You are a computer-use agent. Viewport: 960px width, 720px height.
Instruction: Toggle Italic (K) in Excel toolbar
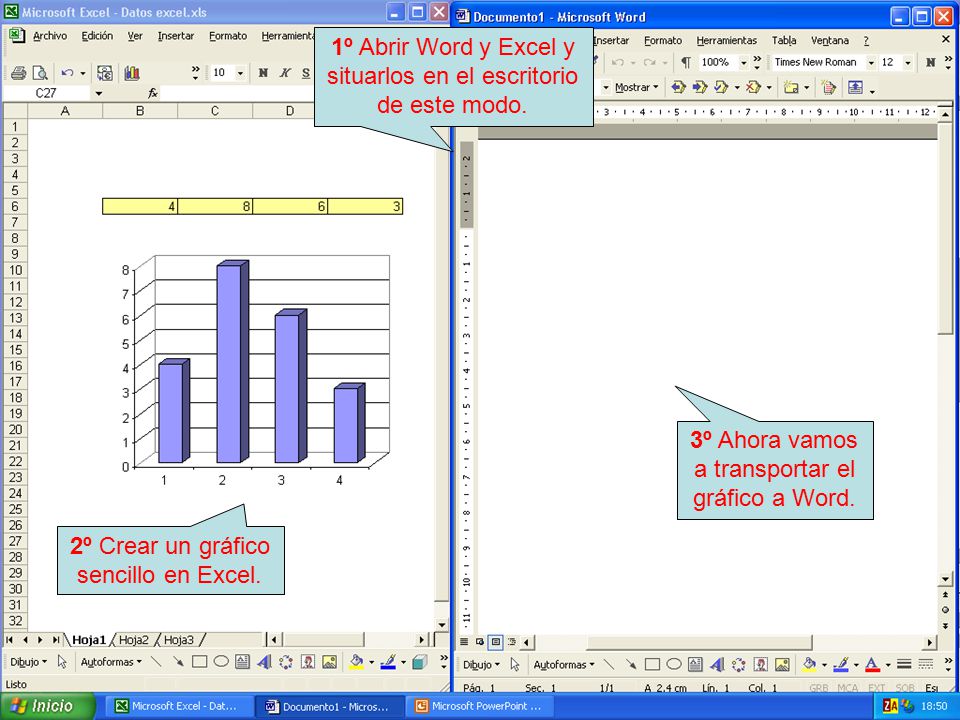tap(285, 73)
